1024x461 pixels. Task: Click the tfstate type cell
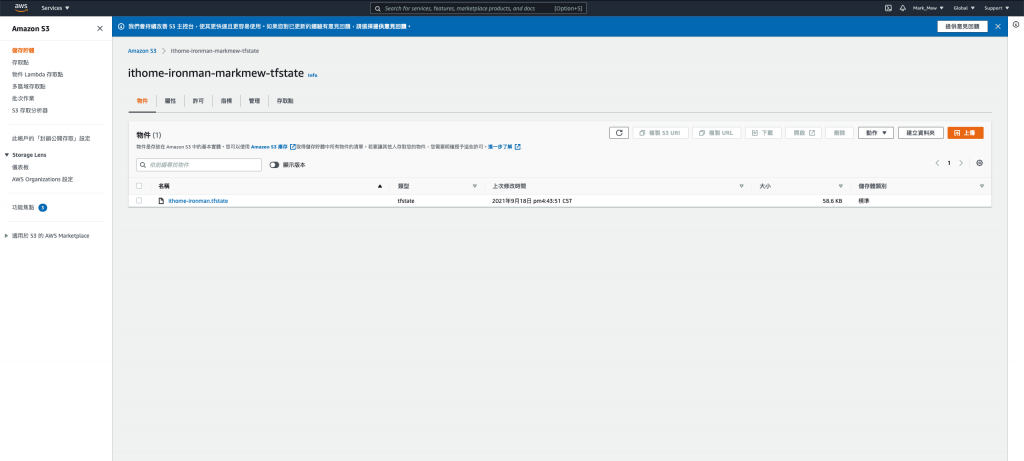[406, 200]
